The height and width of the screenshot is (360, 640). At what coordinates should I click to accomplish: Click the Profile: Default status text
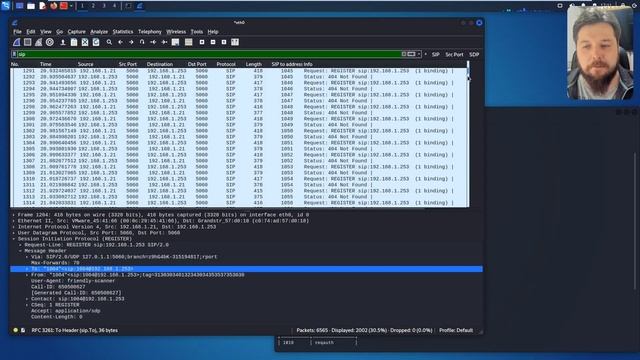[456, 330]
